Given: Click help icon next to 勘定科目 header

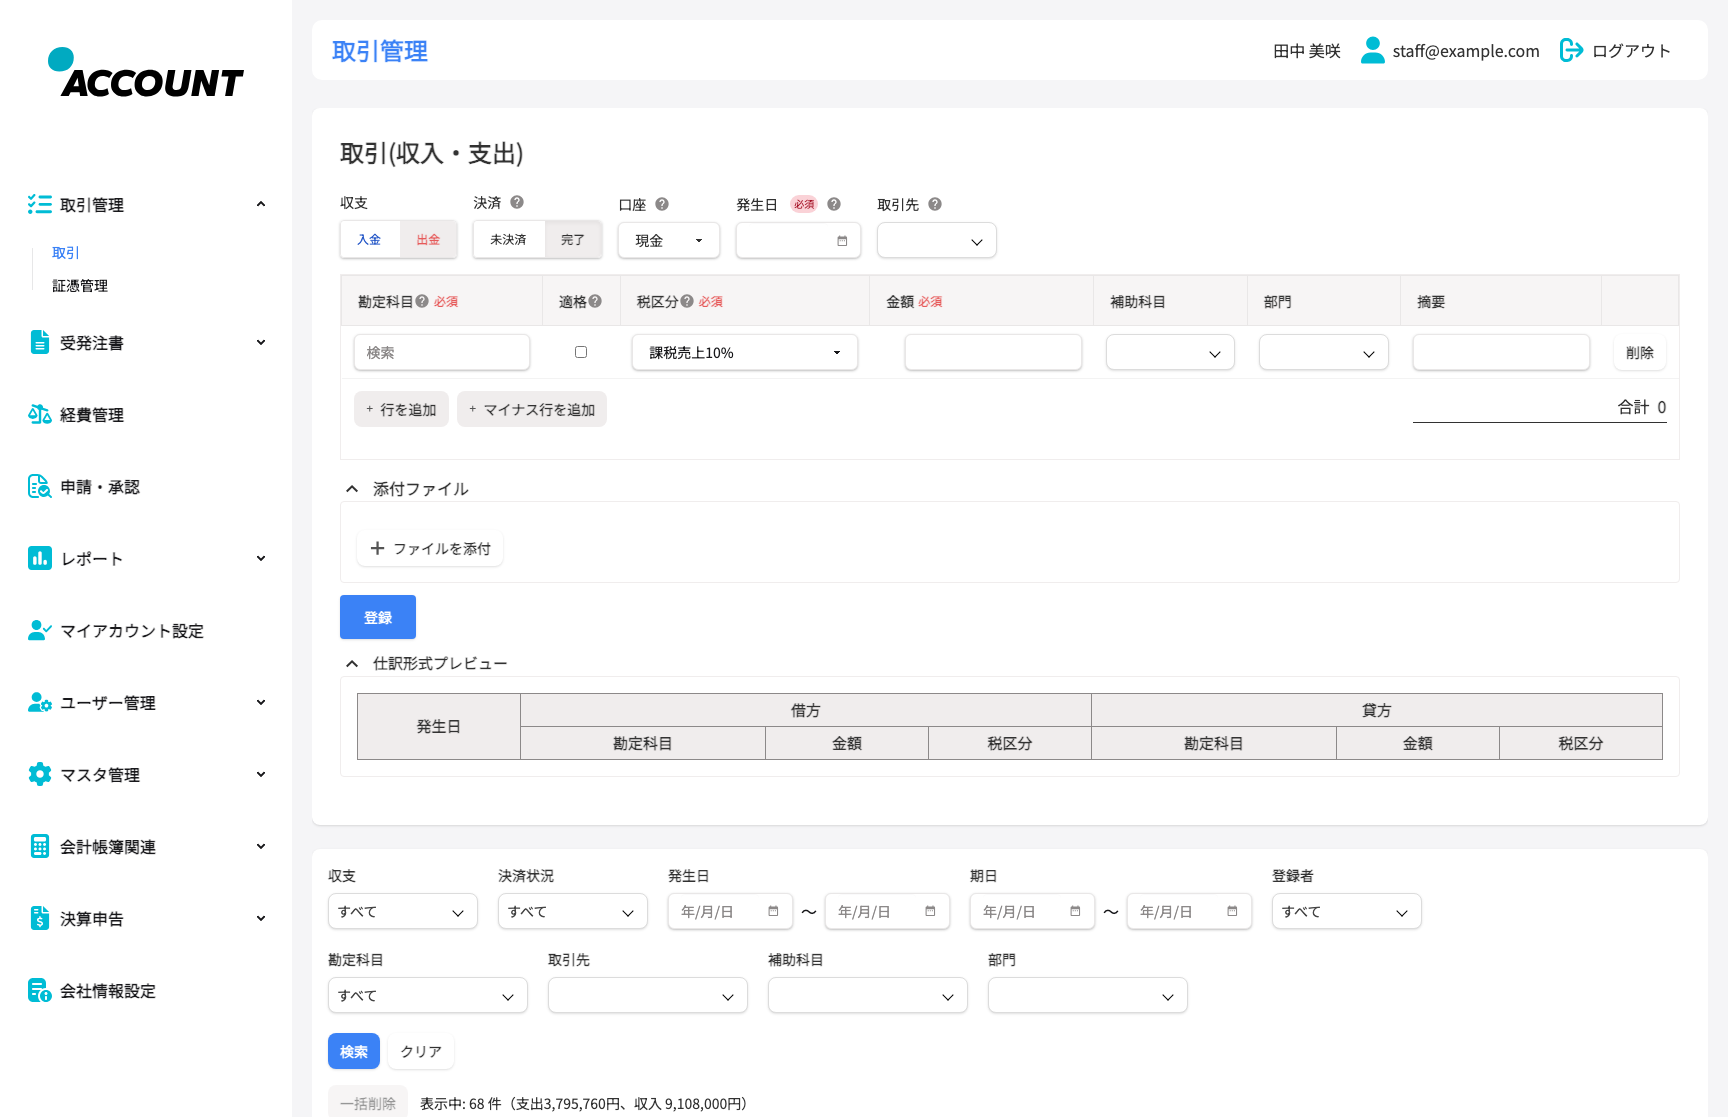Looking at the screenshot, I should point(422,301).
